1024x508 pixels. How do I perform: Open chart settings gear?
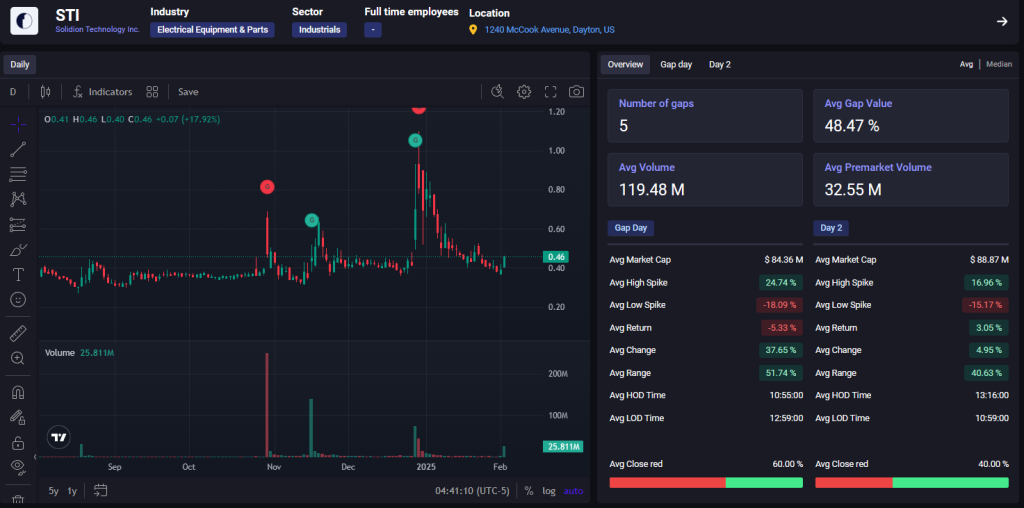pos(524,92)
